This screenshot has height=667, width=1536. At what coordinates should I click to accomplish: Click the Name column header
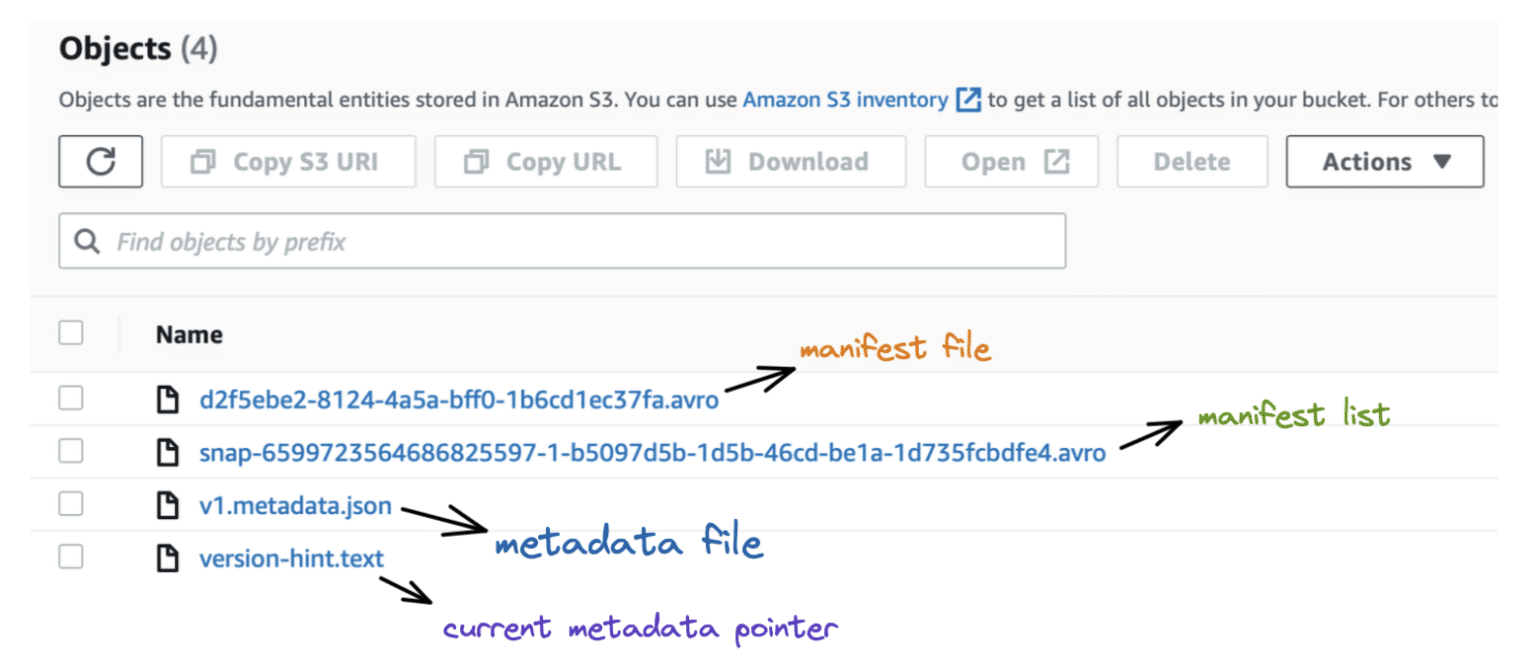188,334
